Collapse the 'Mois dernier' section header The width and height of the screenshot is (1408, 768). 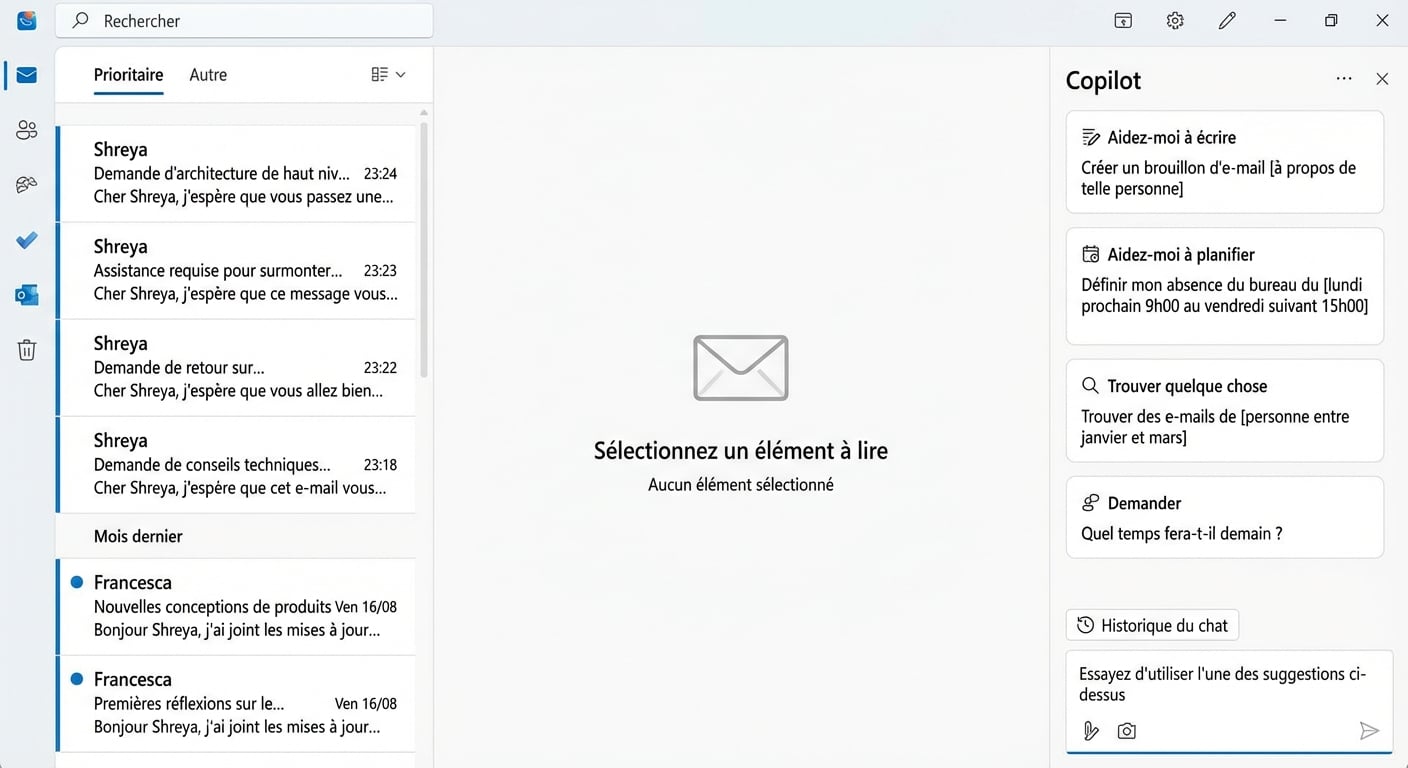pyautogui.click(x=137, y=536)
